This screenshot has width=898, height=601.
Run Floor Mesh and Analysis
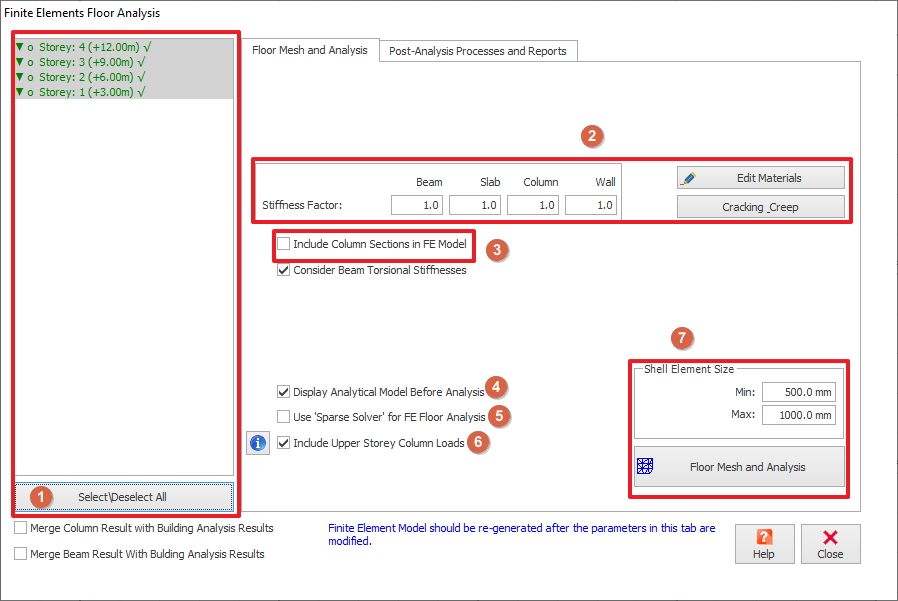click(x=739, y=467)
